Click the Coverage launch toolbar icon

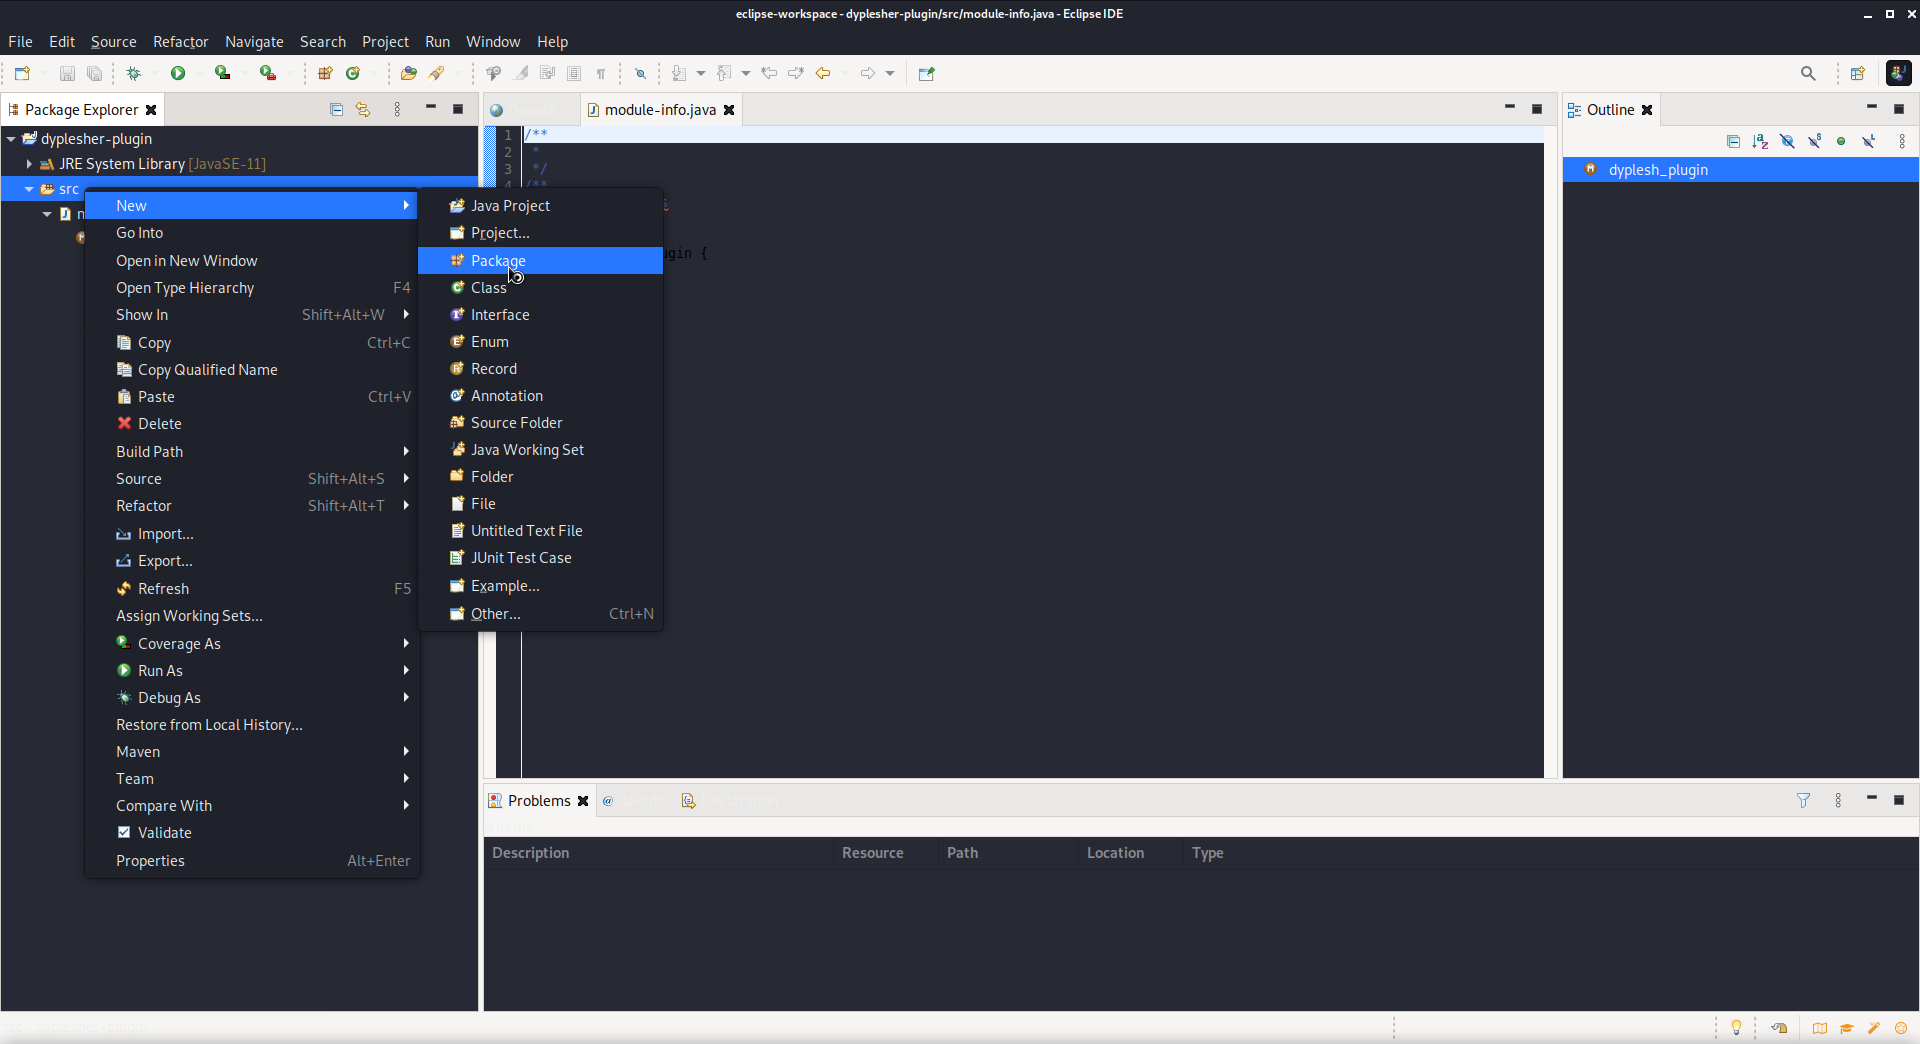point(223,73)
